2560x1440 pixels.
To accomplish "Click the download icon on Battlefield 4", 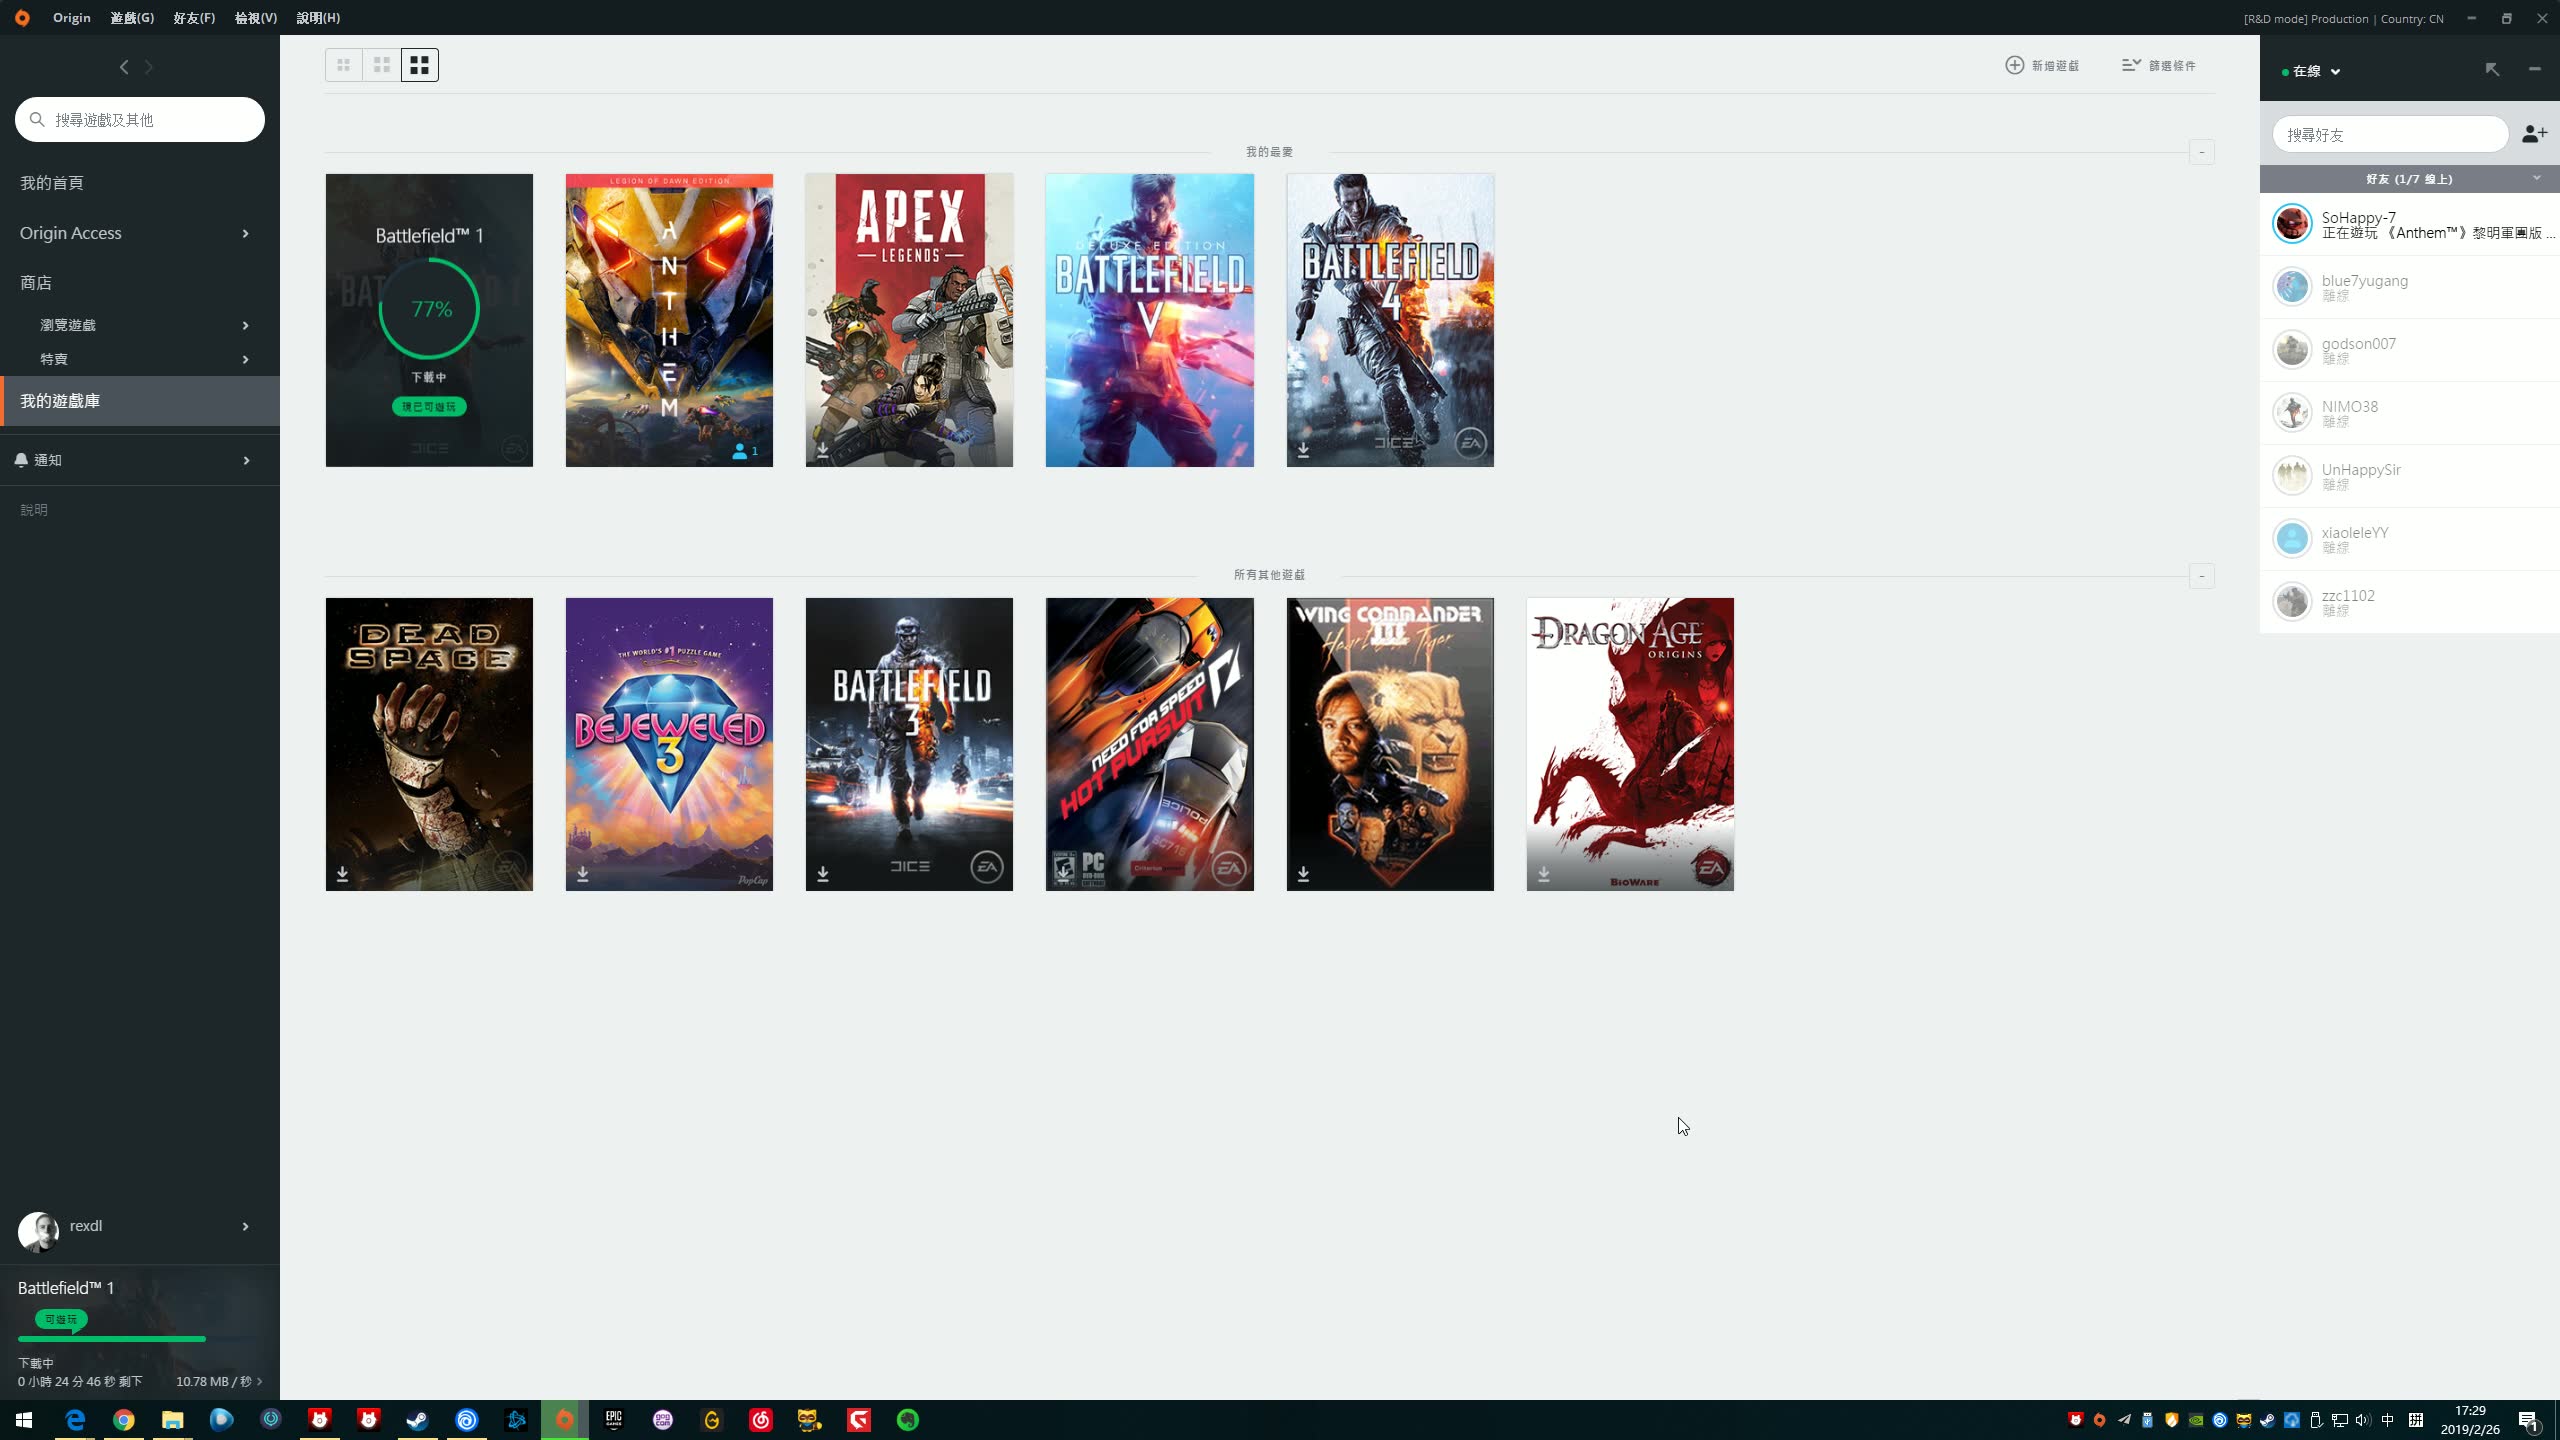I will coord(1304,451).
